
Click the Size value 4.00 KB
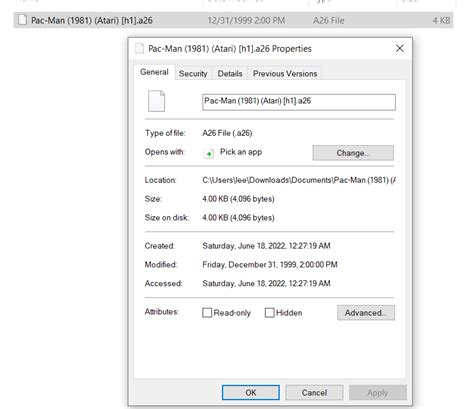click(x=238, y=199)
